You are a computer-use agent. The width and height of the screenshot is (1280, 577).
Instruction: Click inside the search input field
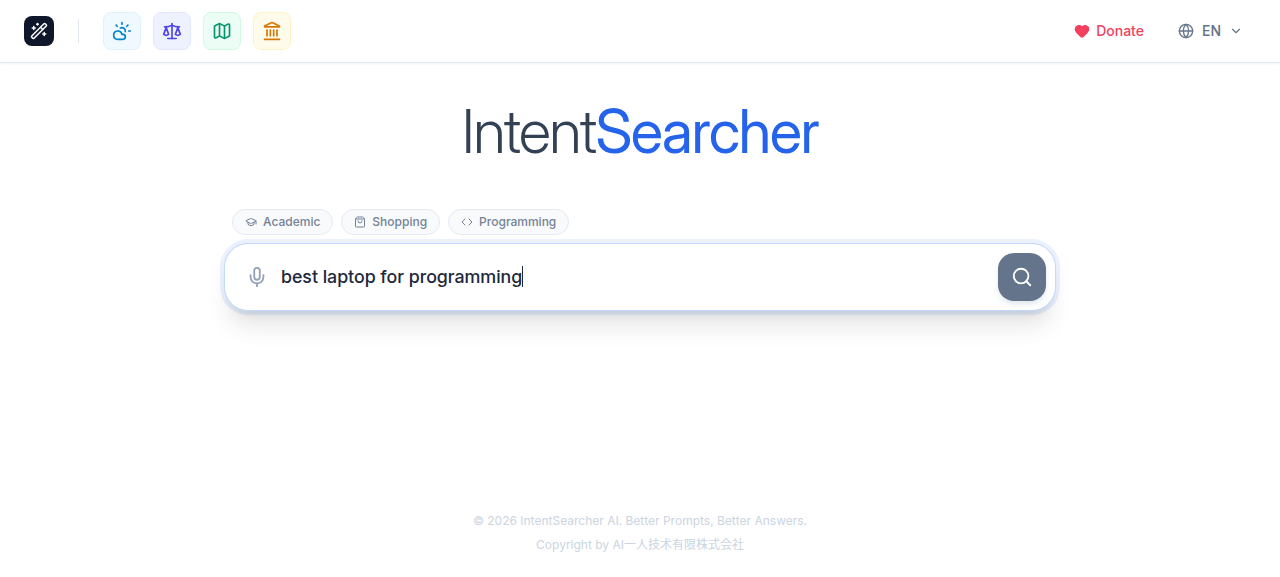[600, 277]
